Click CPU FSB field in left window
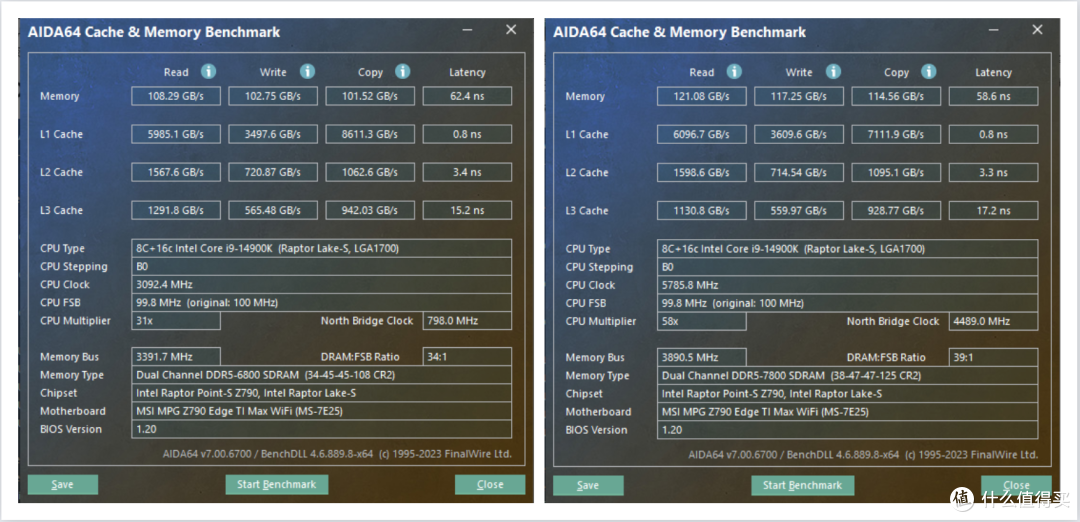 coord(322,302)
